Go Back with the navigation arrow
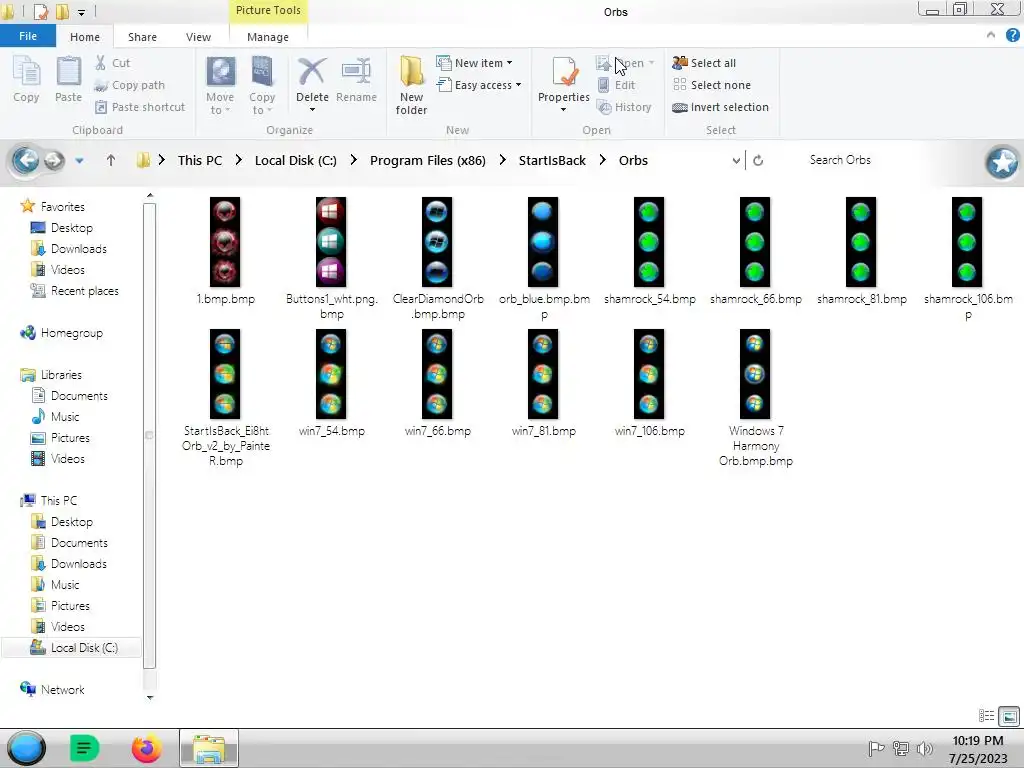The width and height of the screenshot is (1024, 768). point(25,160)
